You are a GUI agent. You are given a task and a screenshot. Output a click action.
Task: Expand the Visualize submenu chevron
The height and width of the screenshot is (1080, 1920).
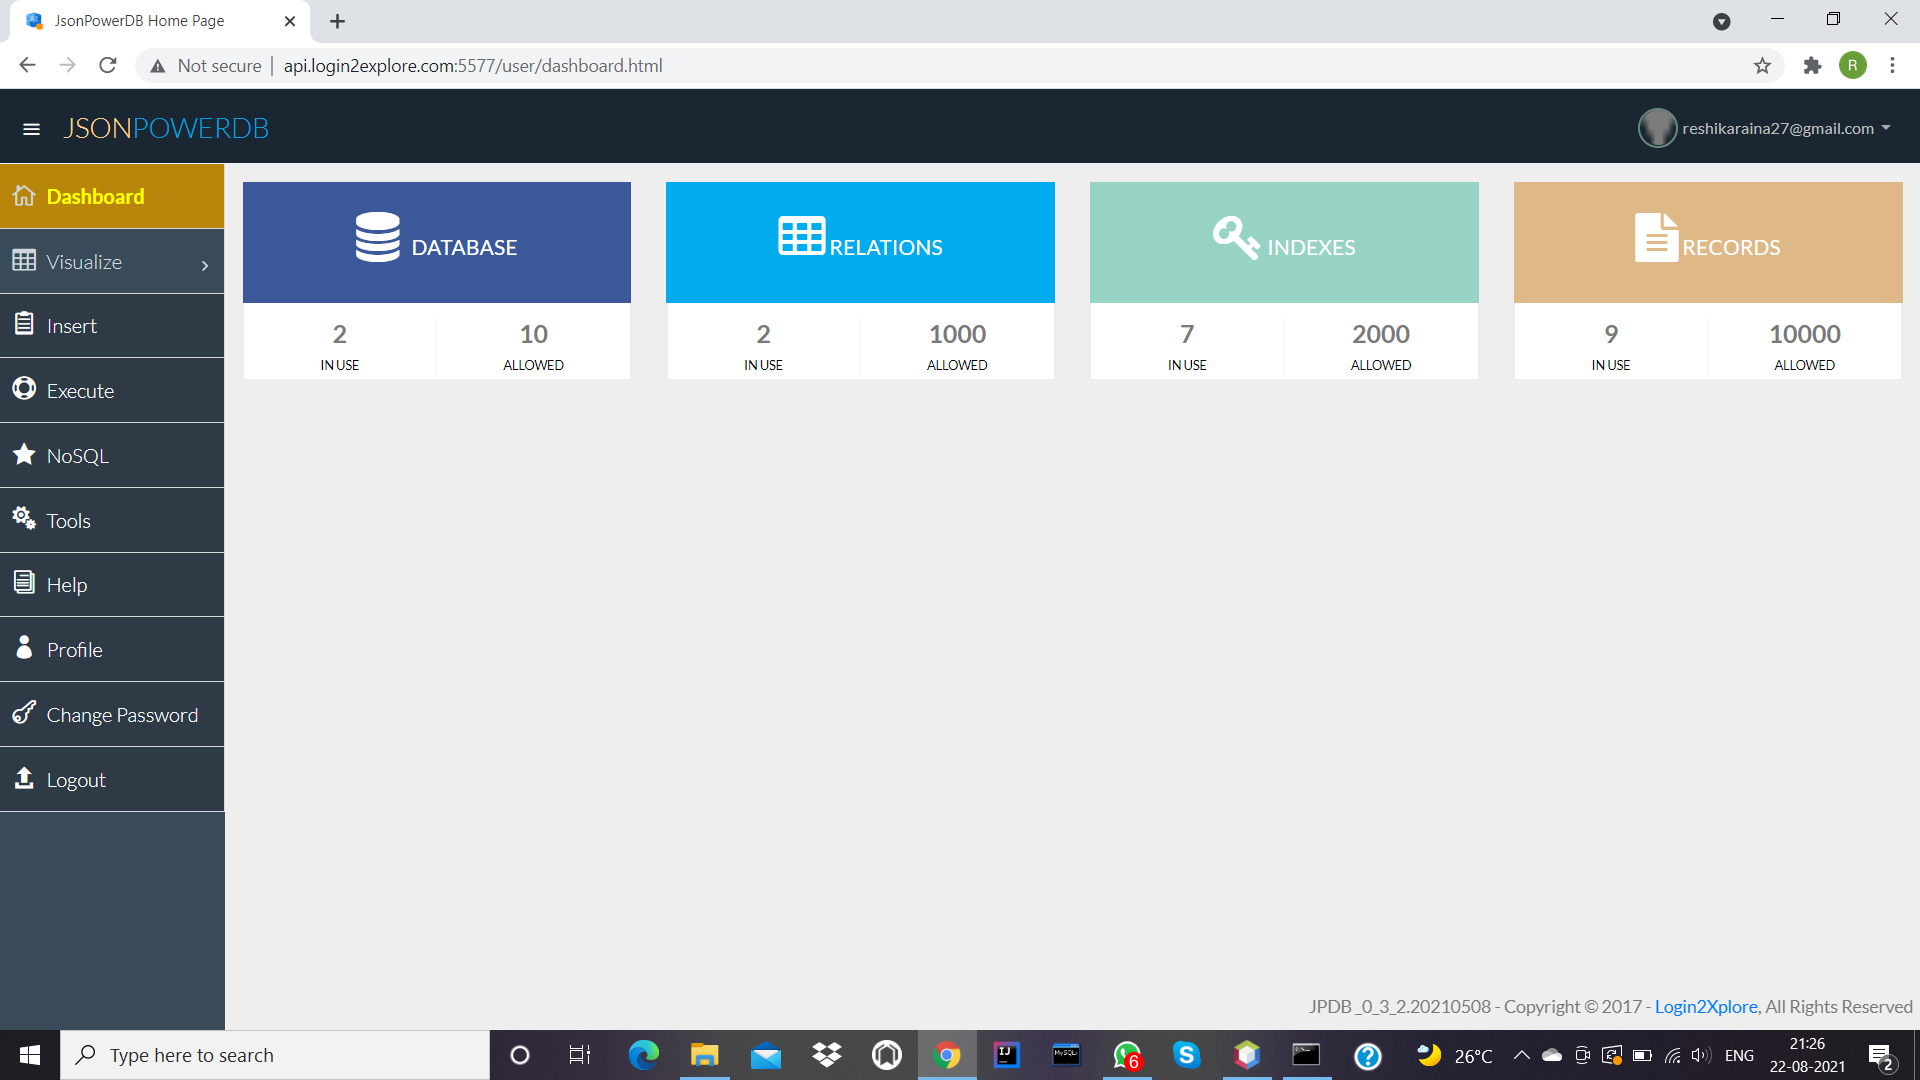pyautogui.click(x=204, y=265)
